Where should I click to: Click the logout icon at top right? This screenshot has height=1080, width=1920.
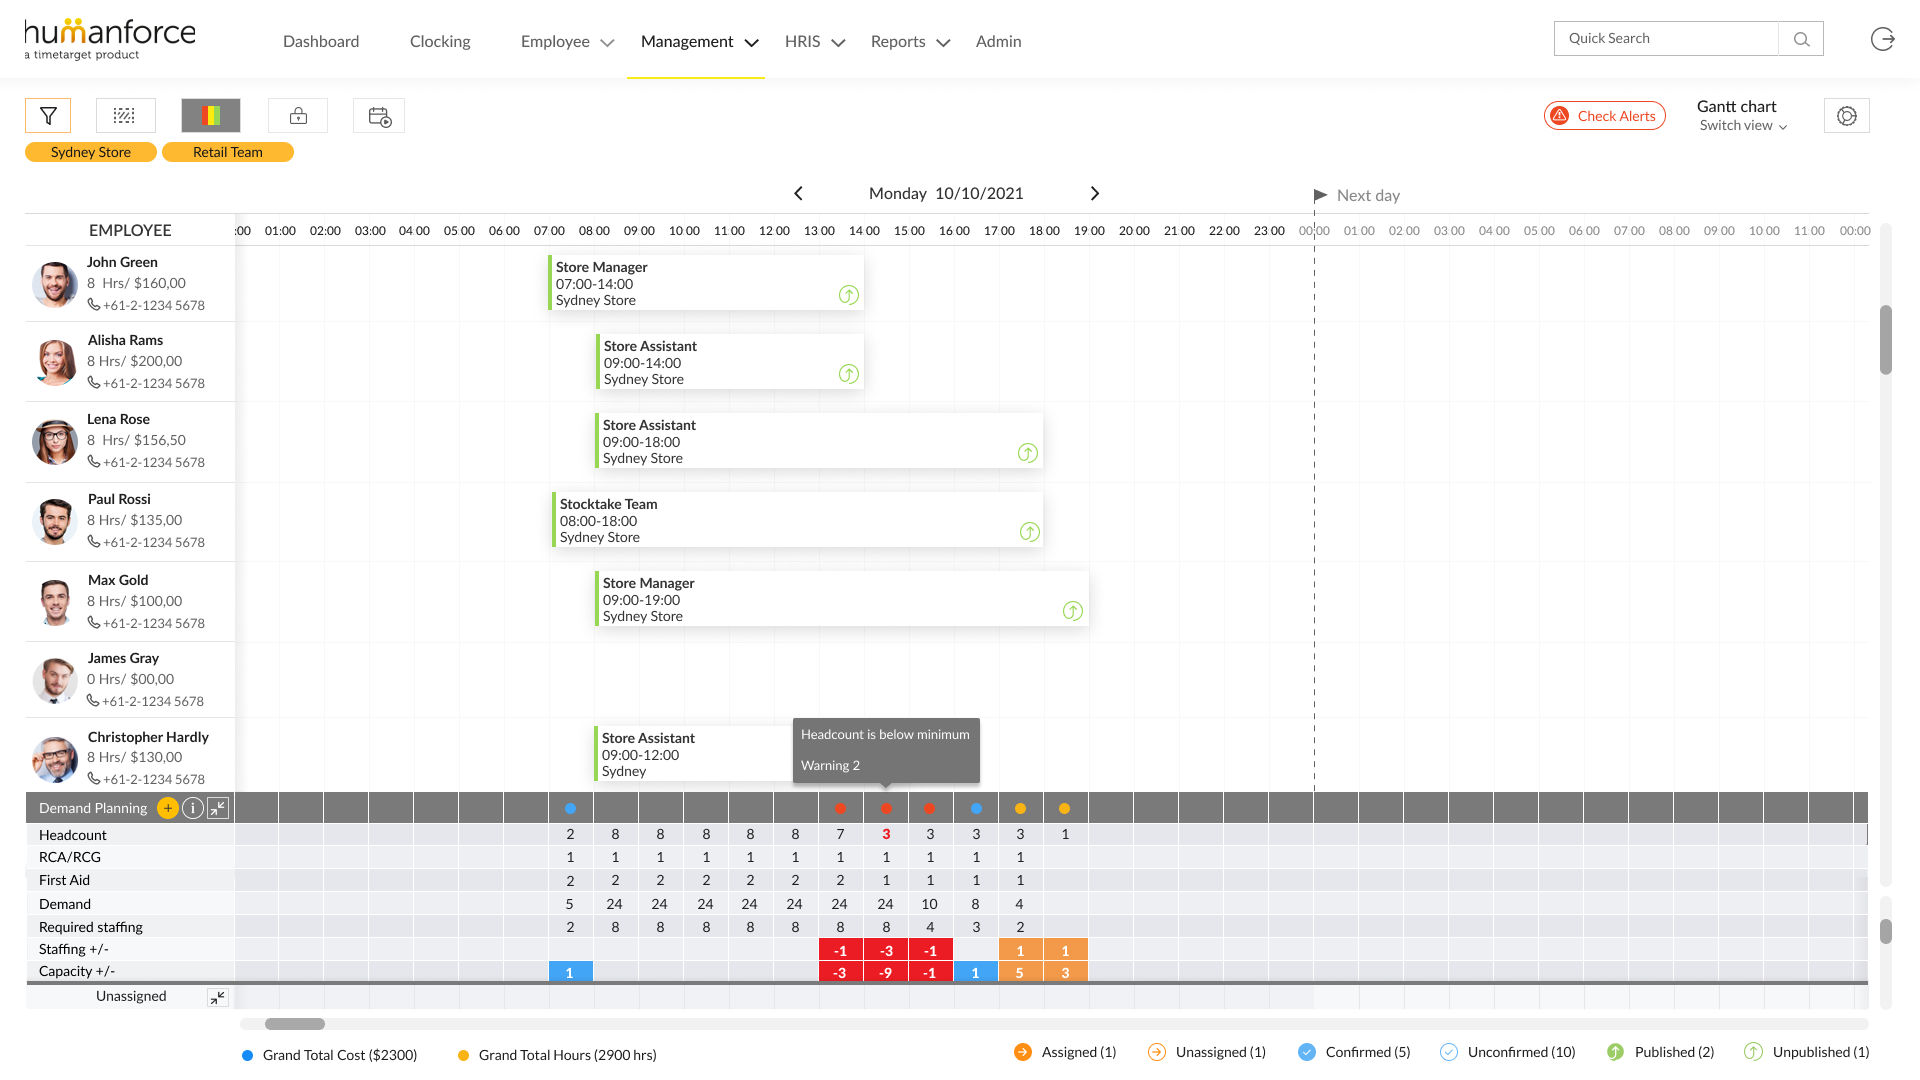tap(1882, 39)
